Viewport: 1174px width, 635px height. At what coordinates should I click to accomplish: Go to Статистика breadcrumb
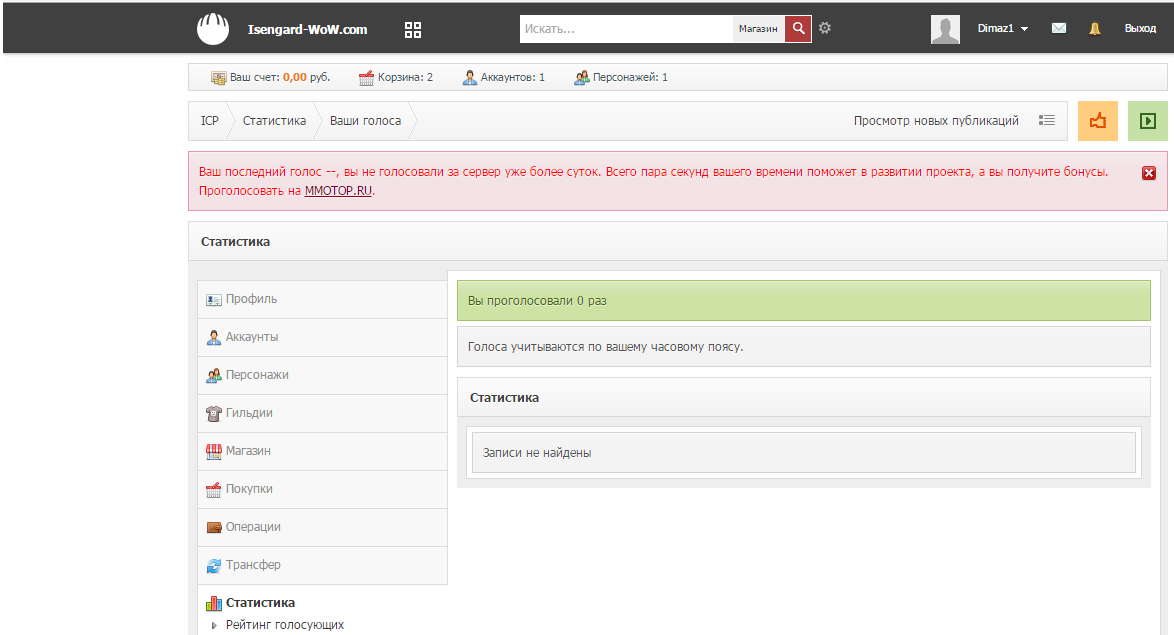pos(274,121)
